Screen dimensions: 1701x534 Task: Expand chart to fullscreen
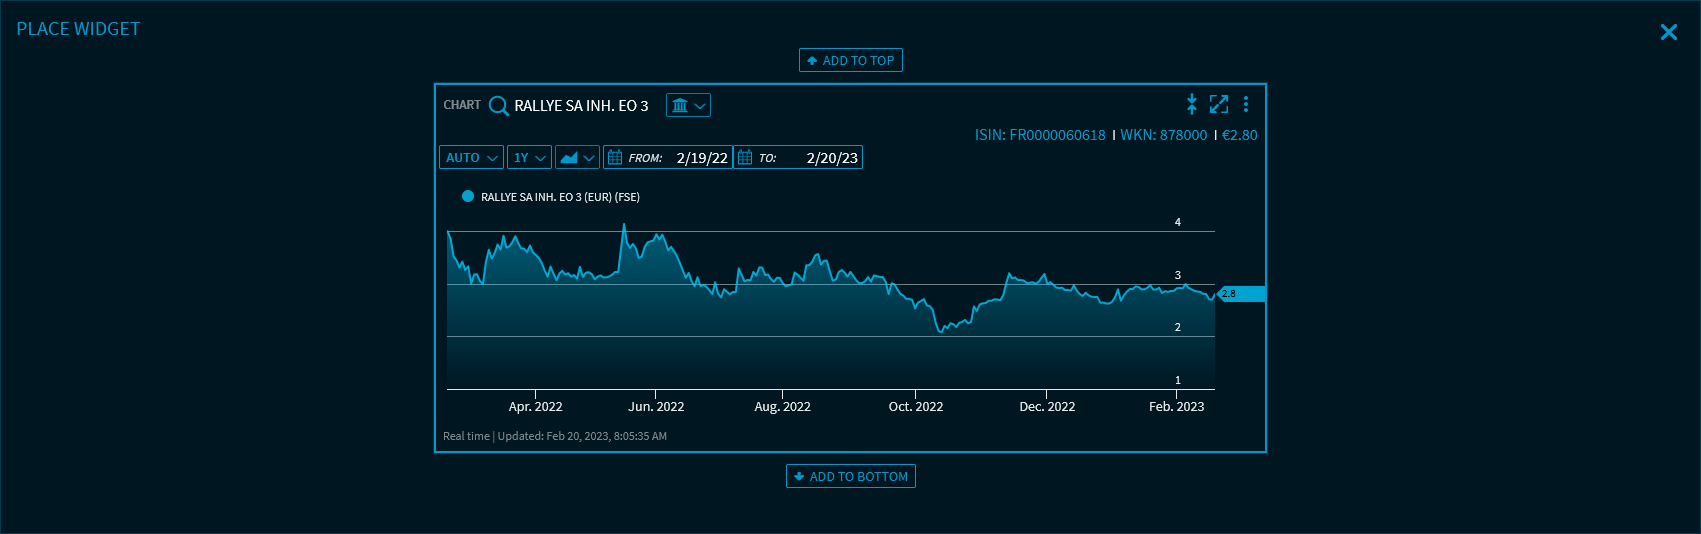1218,104
